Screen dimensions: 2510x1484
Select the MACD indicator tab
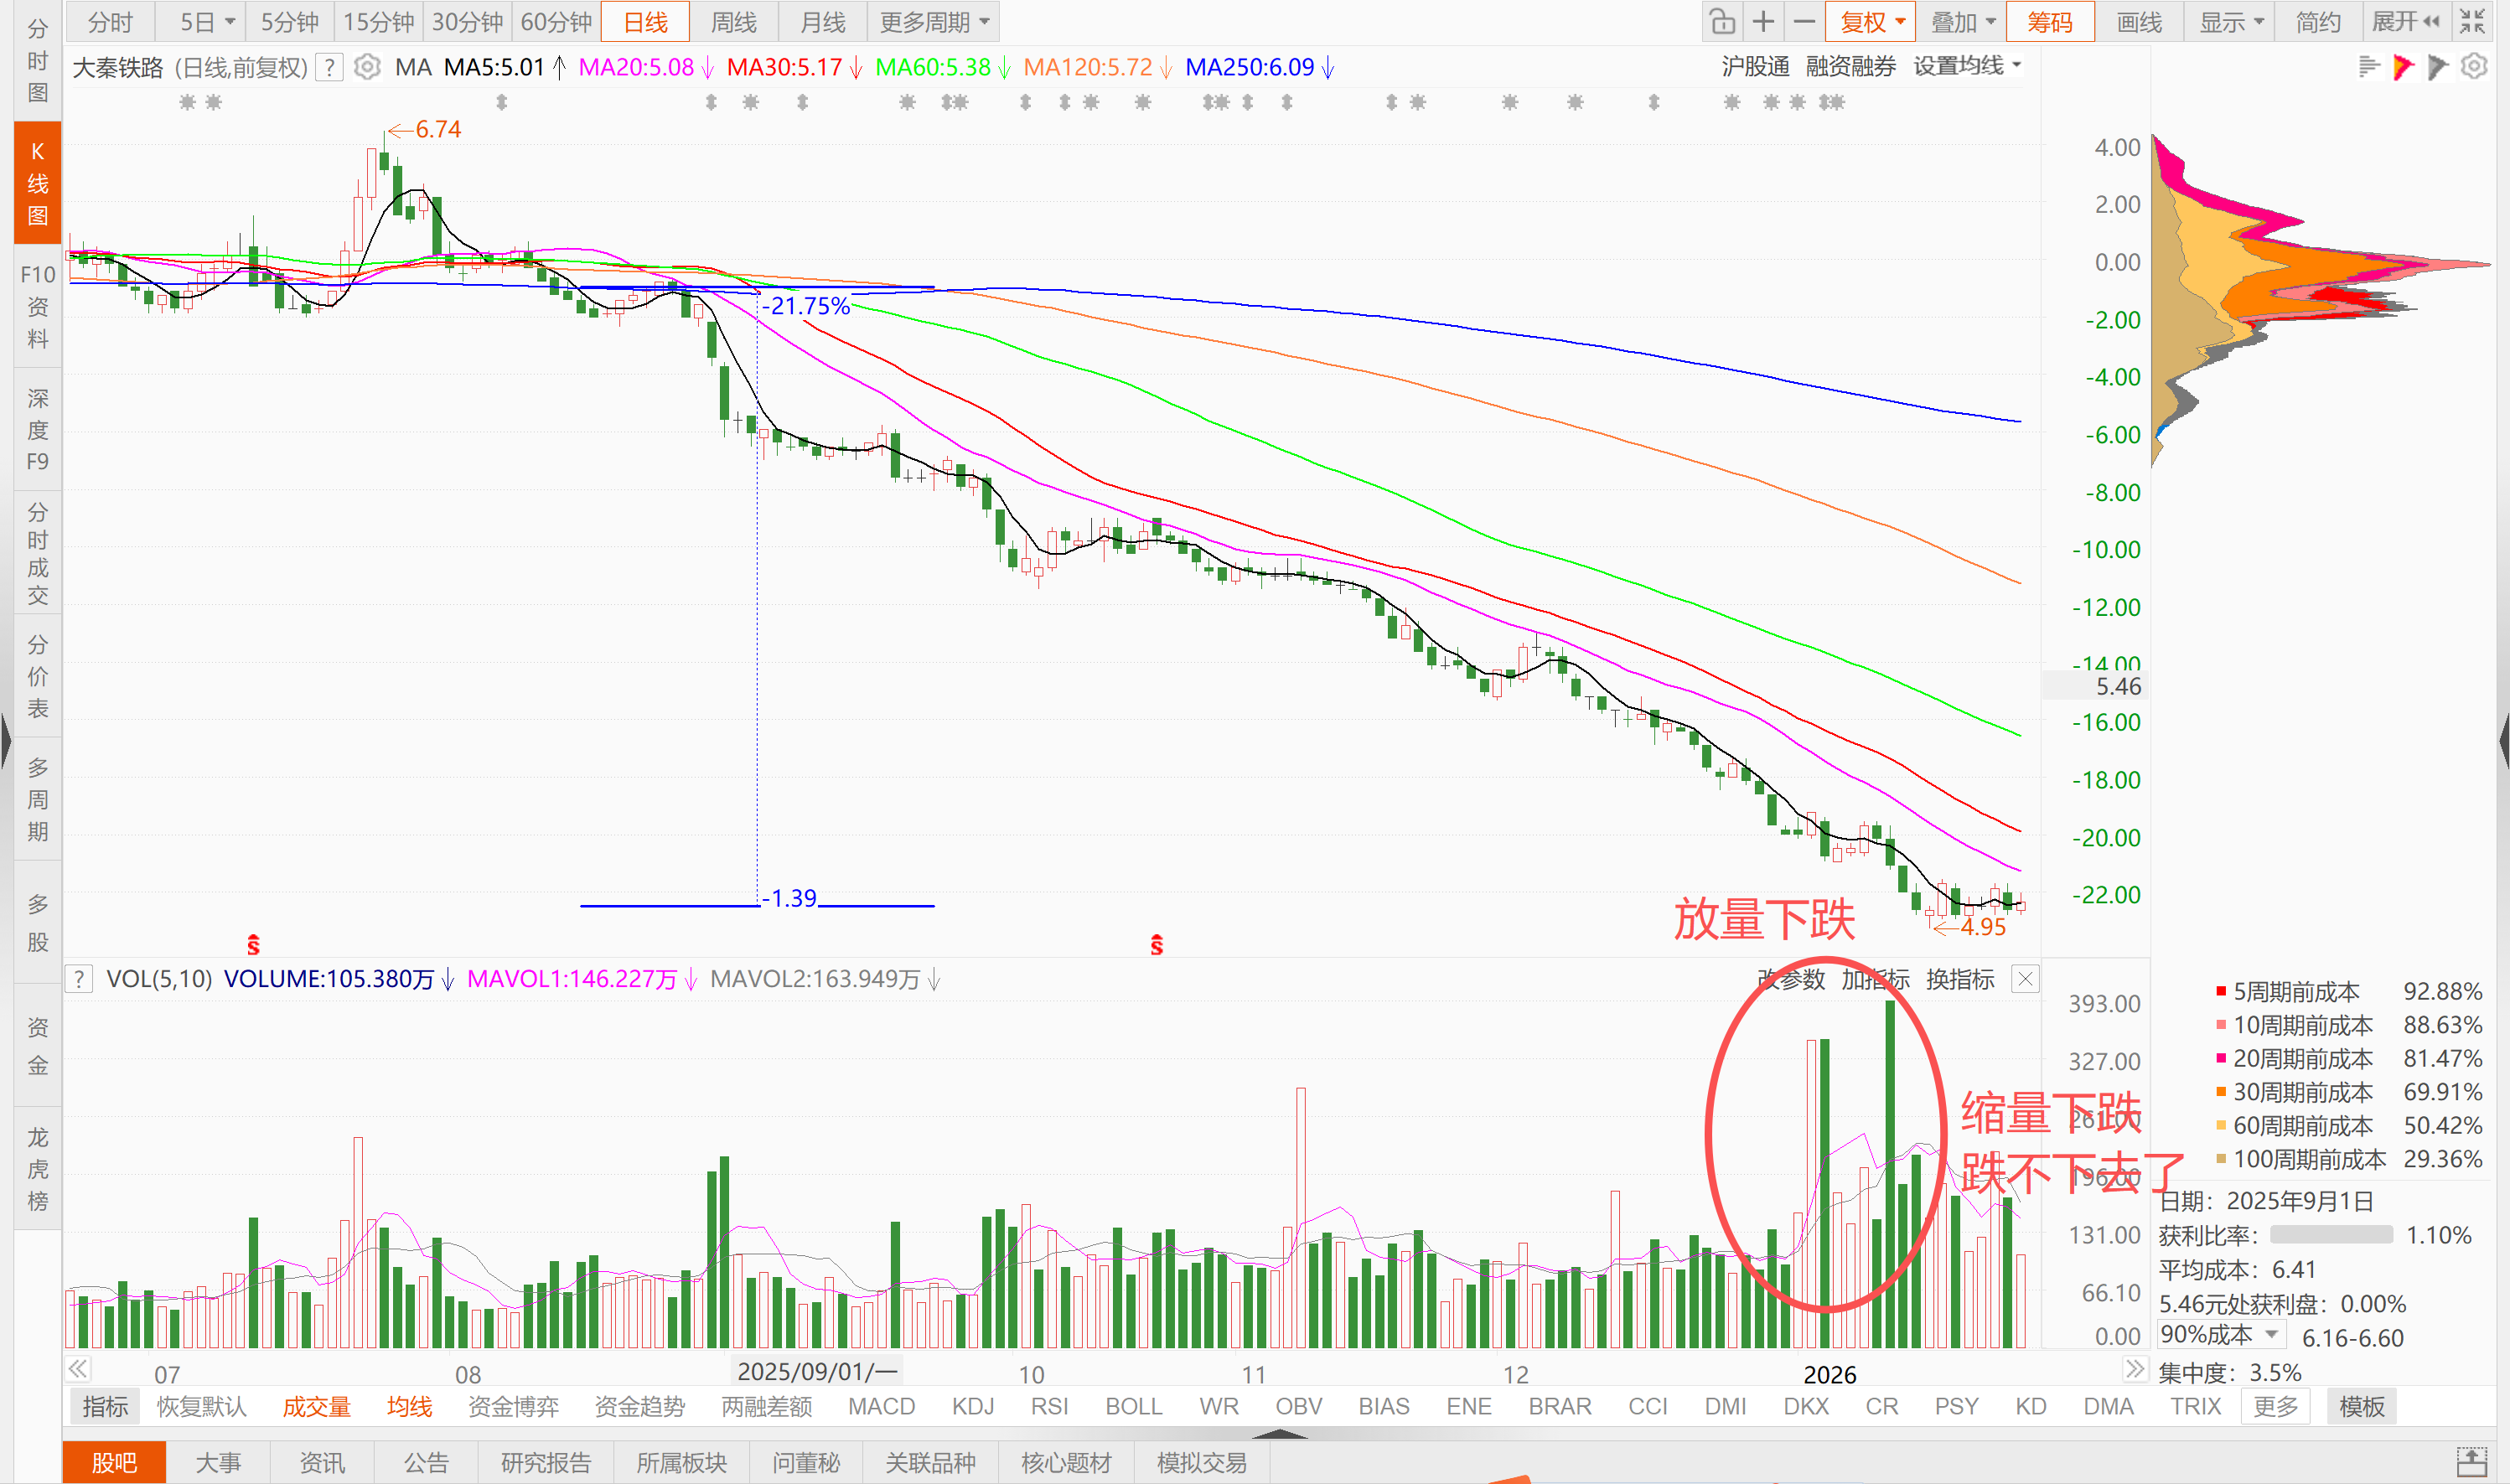click(x=881, y=1406)
